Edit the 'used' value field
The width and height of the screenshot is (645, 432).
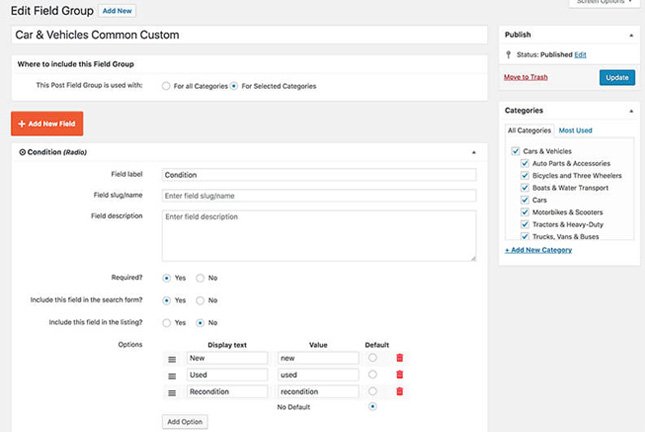click(x=318, y=375)
